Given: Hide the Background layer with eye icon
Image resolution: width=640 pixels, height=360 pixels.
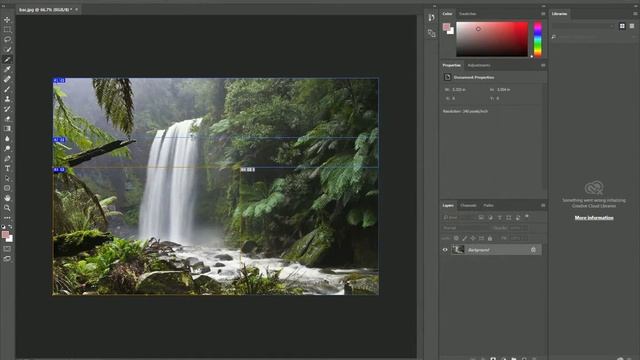Looking at the screenshot, I should tap(445, 250).
